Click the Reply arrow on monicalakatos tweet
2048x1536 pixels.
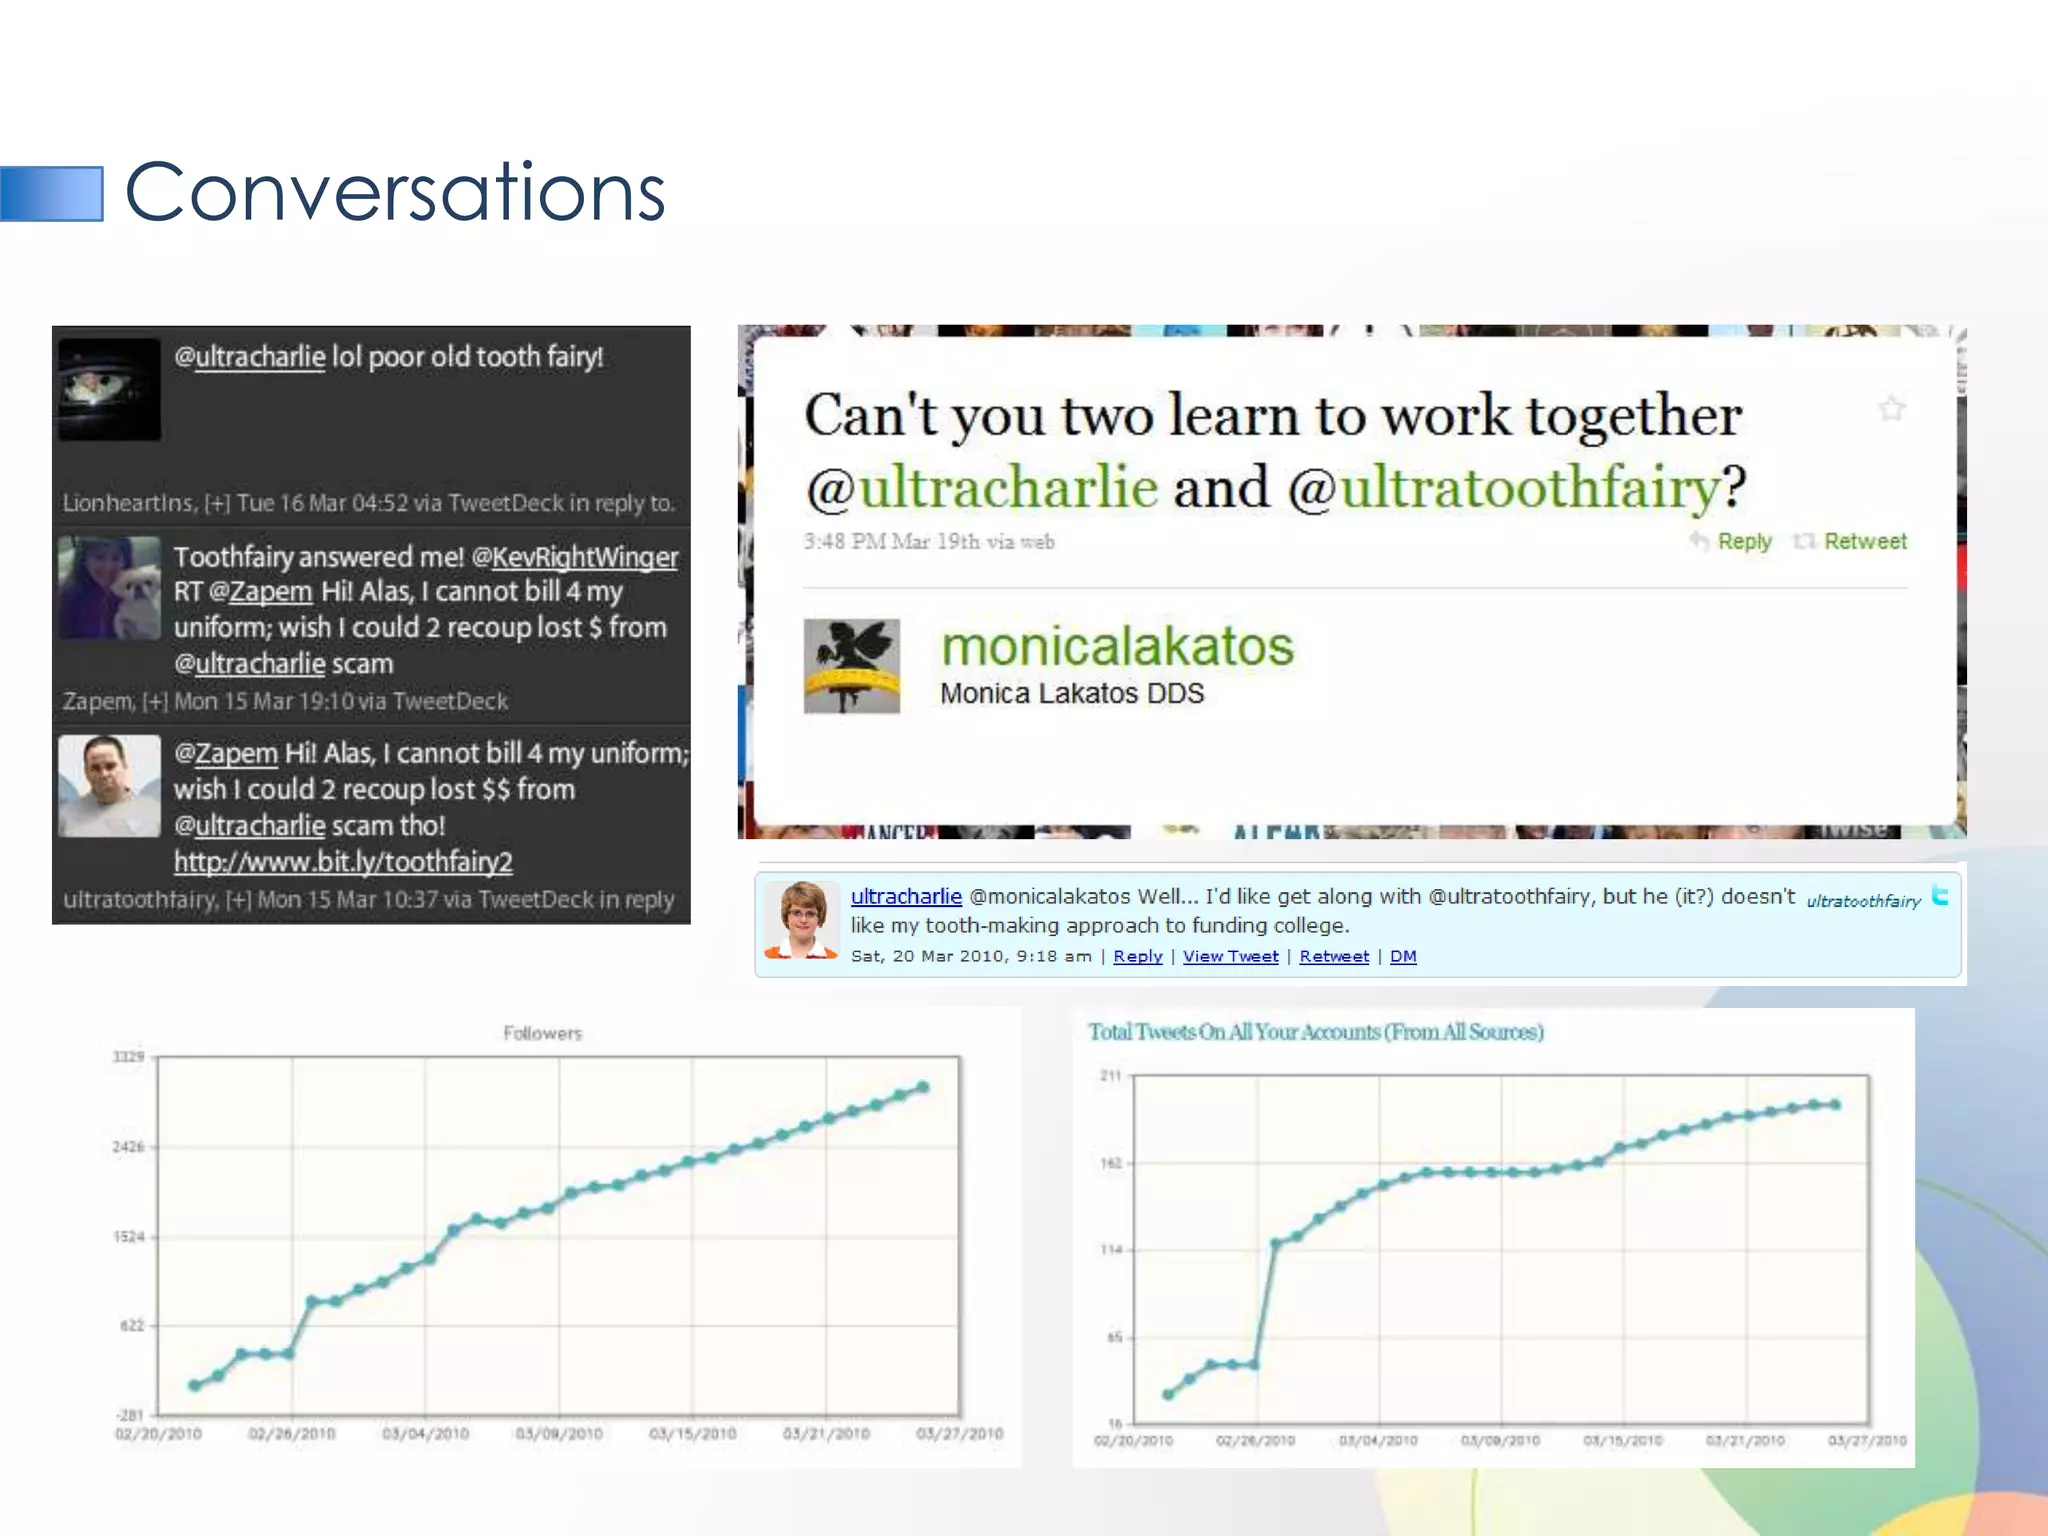click(1699, 541)
